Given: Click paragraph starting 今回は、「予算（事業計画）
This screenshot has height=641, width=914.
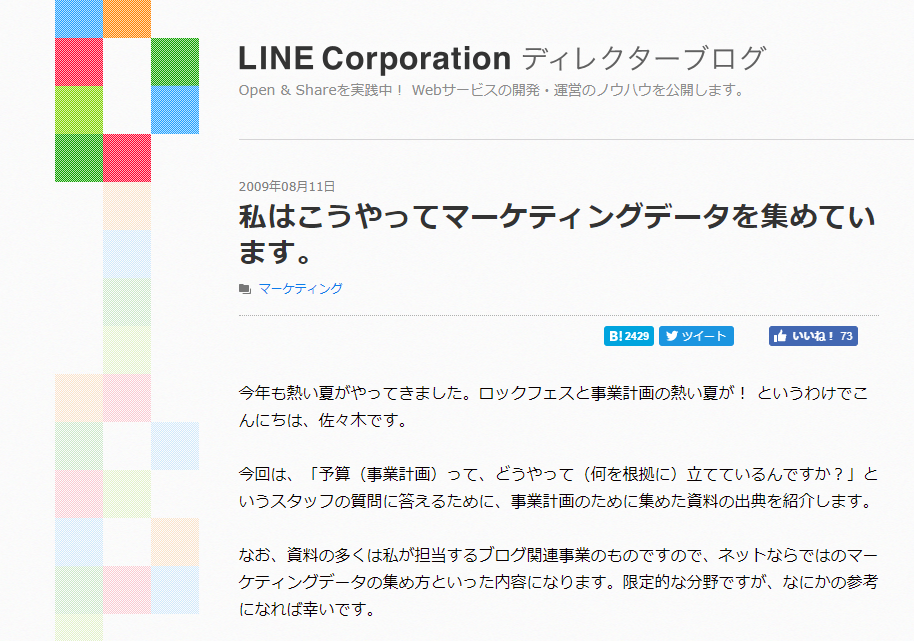Looking at the screenshot, I should point(558,487).
